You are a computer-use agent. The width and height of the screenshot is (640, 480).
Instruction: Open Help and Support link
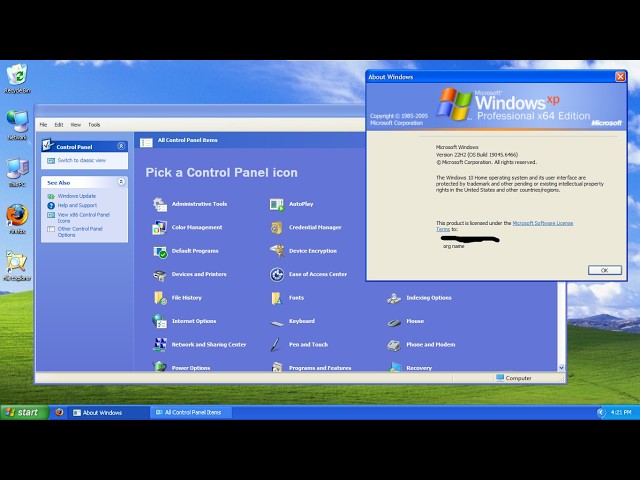point(77,205)
